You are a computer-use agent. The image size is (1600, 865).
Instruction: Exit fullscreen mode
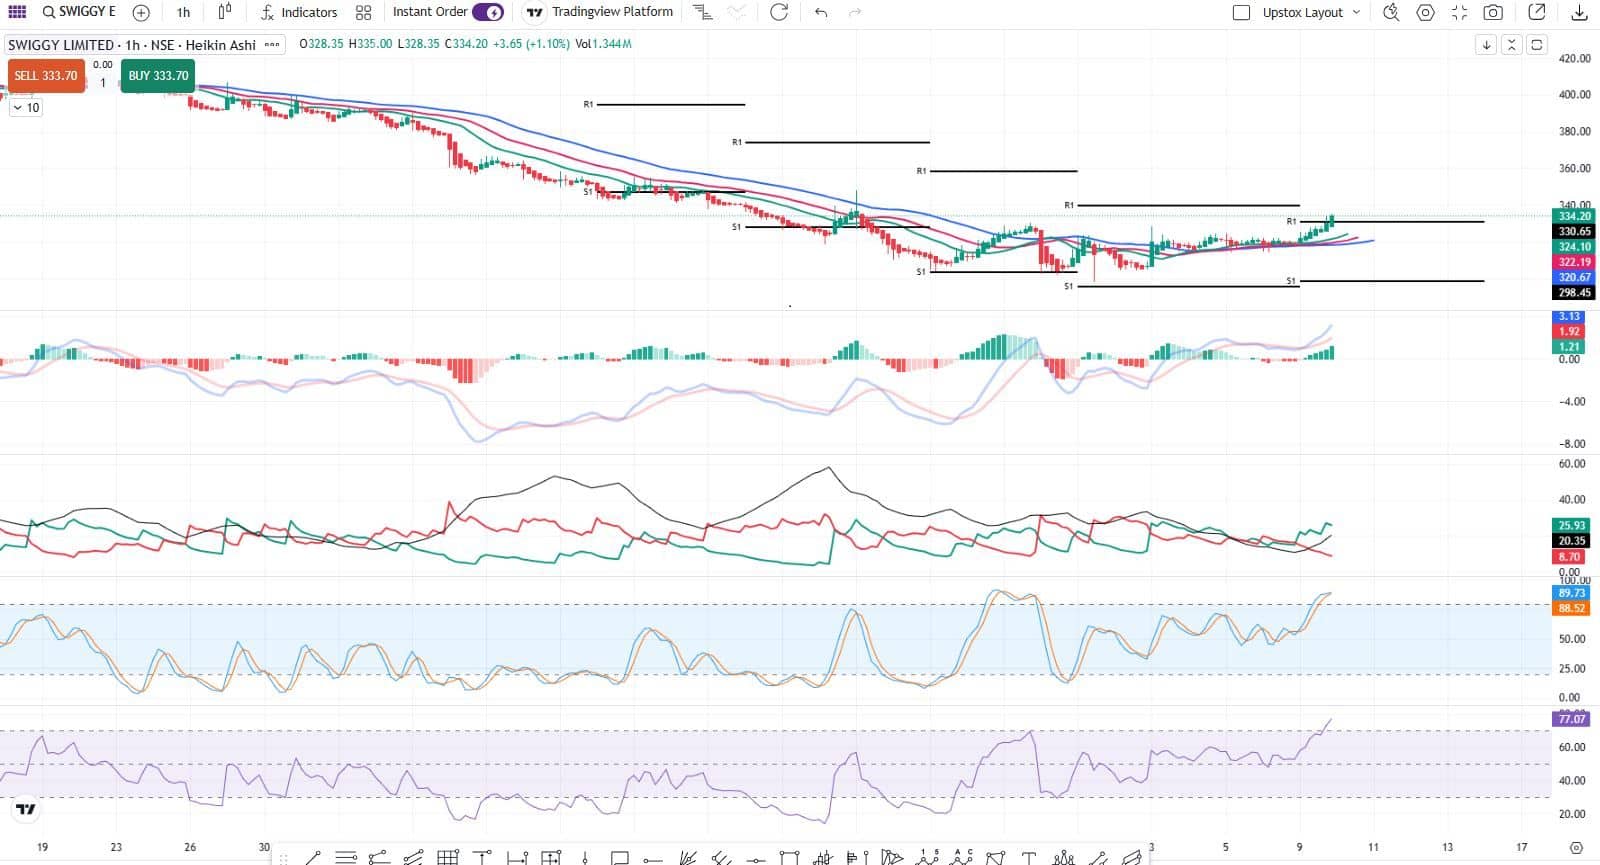(1459, 13)
